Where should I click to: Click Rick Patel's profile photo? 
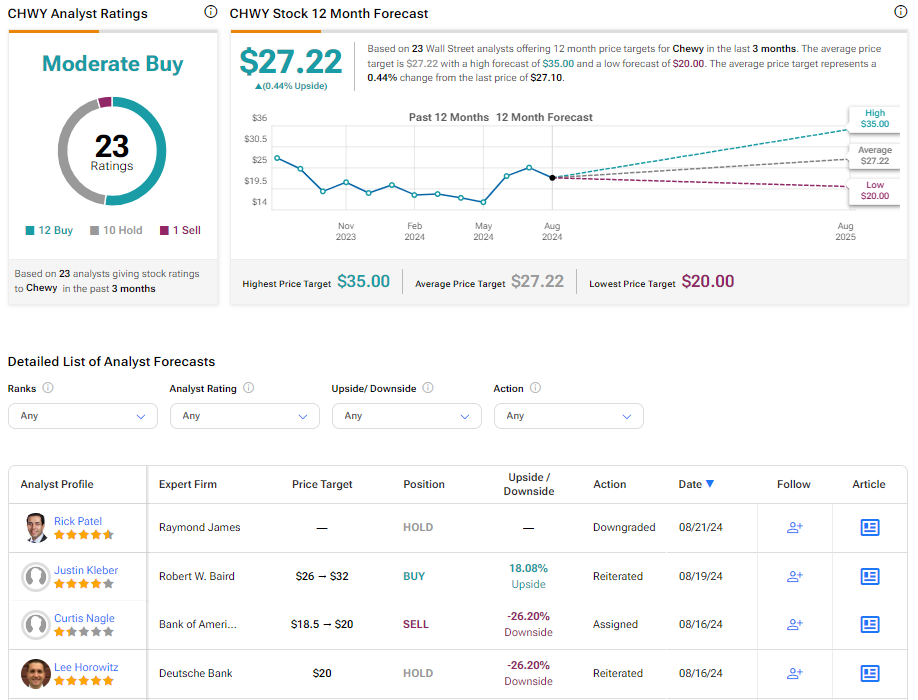click(36, 527)
